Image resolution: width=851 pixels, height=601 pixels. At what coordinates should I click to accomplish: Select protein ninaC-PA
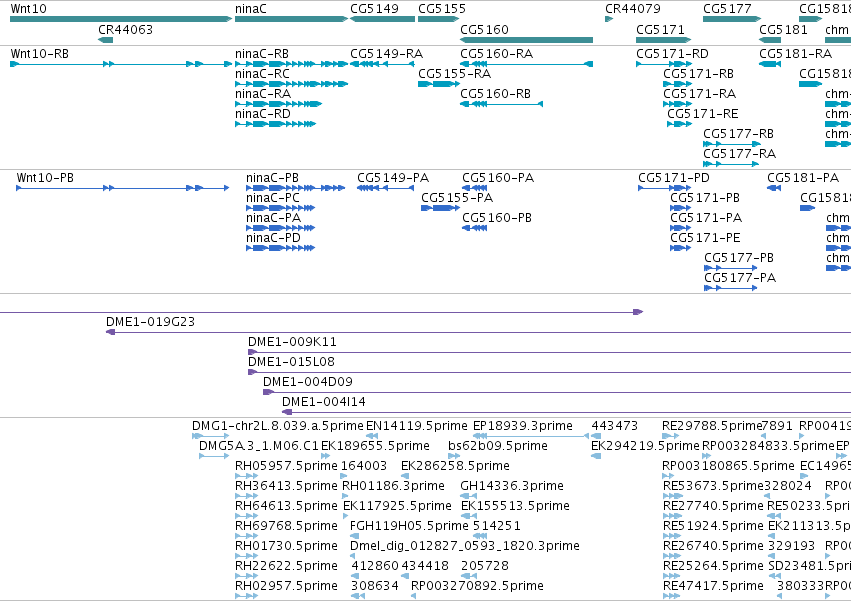tap(281, 229)
